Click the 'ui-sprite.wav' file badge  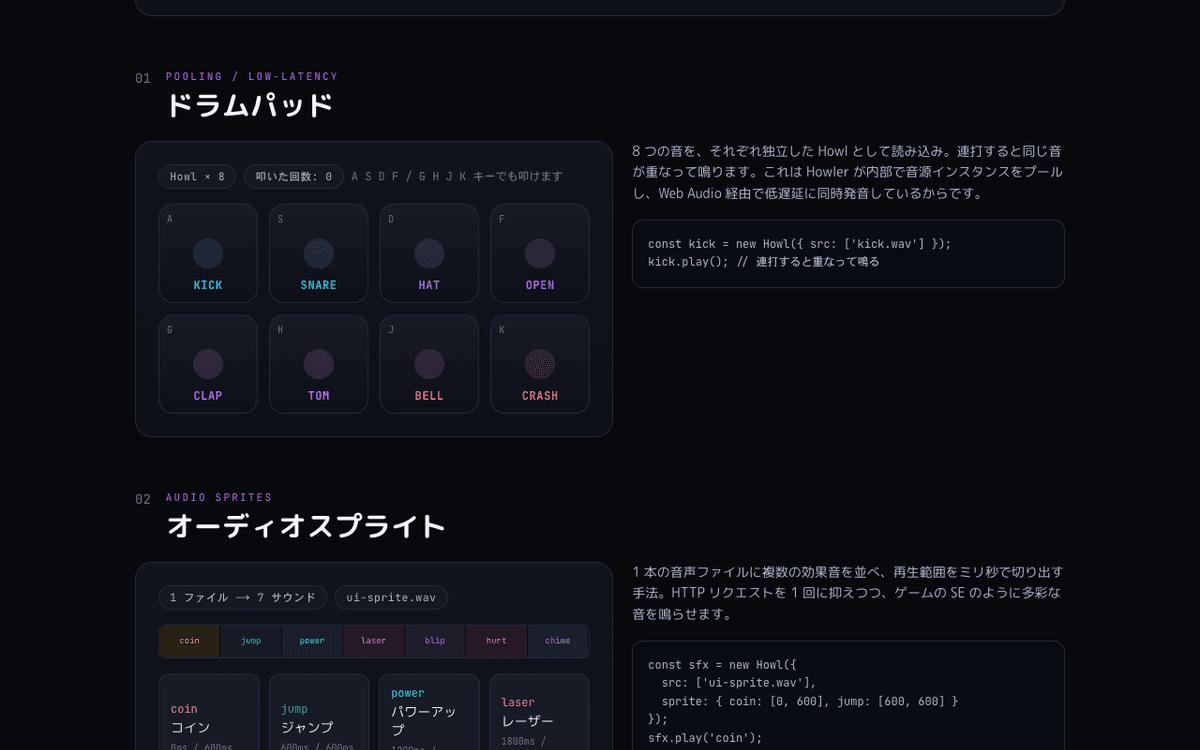(x=391, y=598)
